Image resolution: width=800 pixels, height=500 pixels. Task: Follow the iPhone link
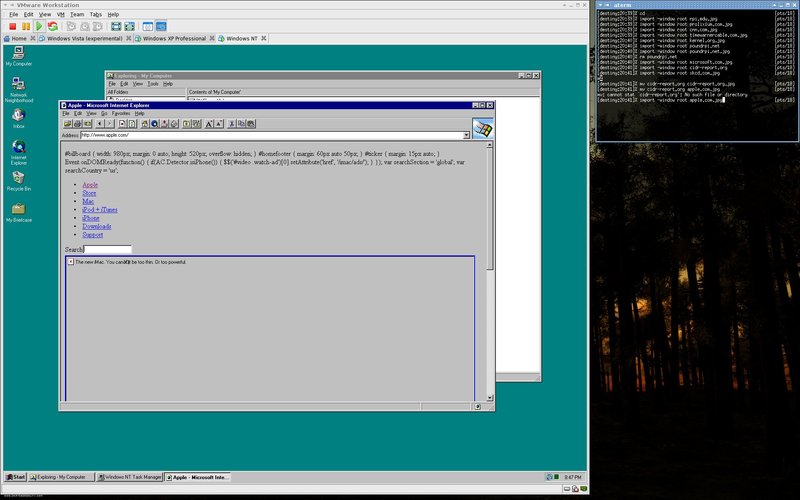(x=91, y=218)
